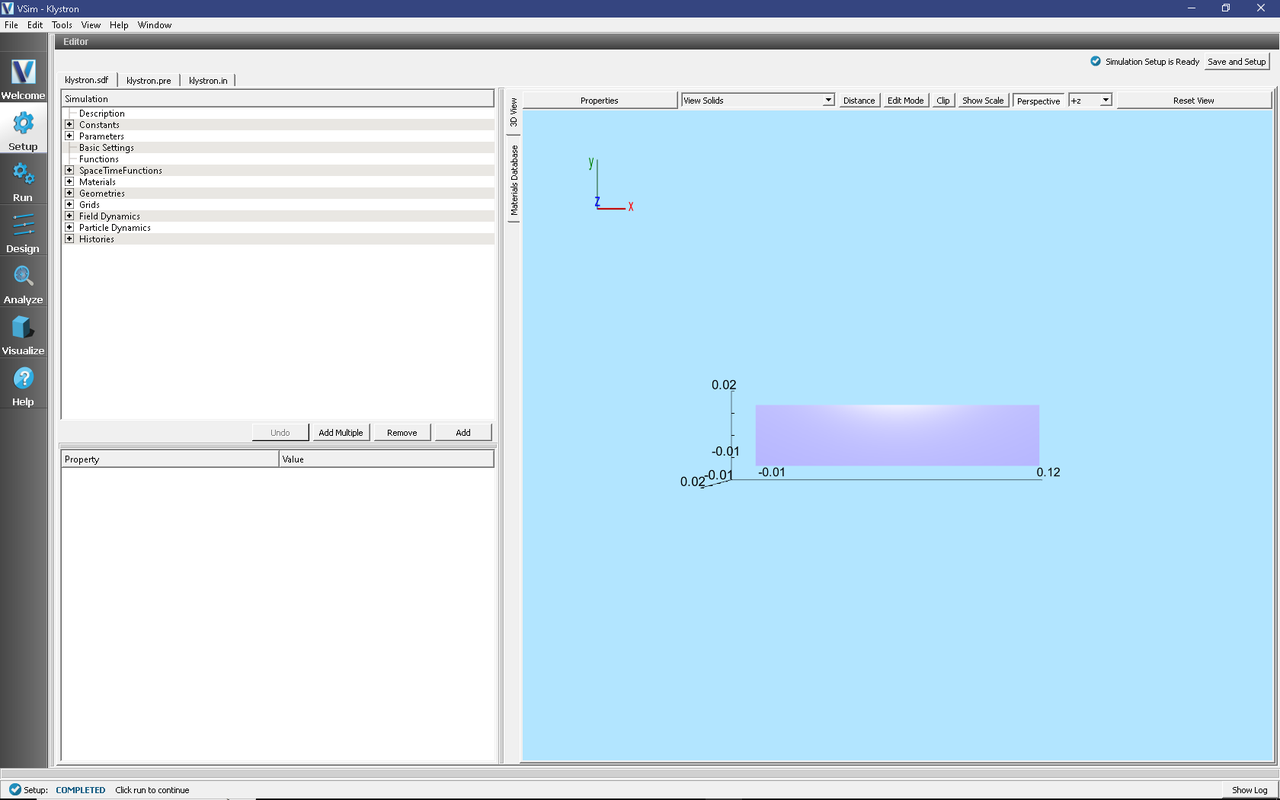Expand the SpaceTimeFunctions node
This screenshot has height=800, width=1280.
pos(69,170)
